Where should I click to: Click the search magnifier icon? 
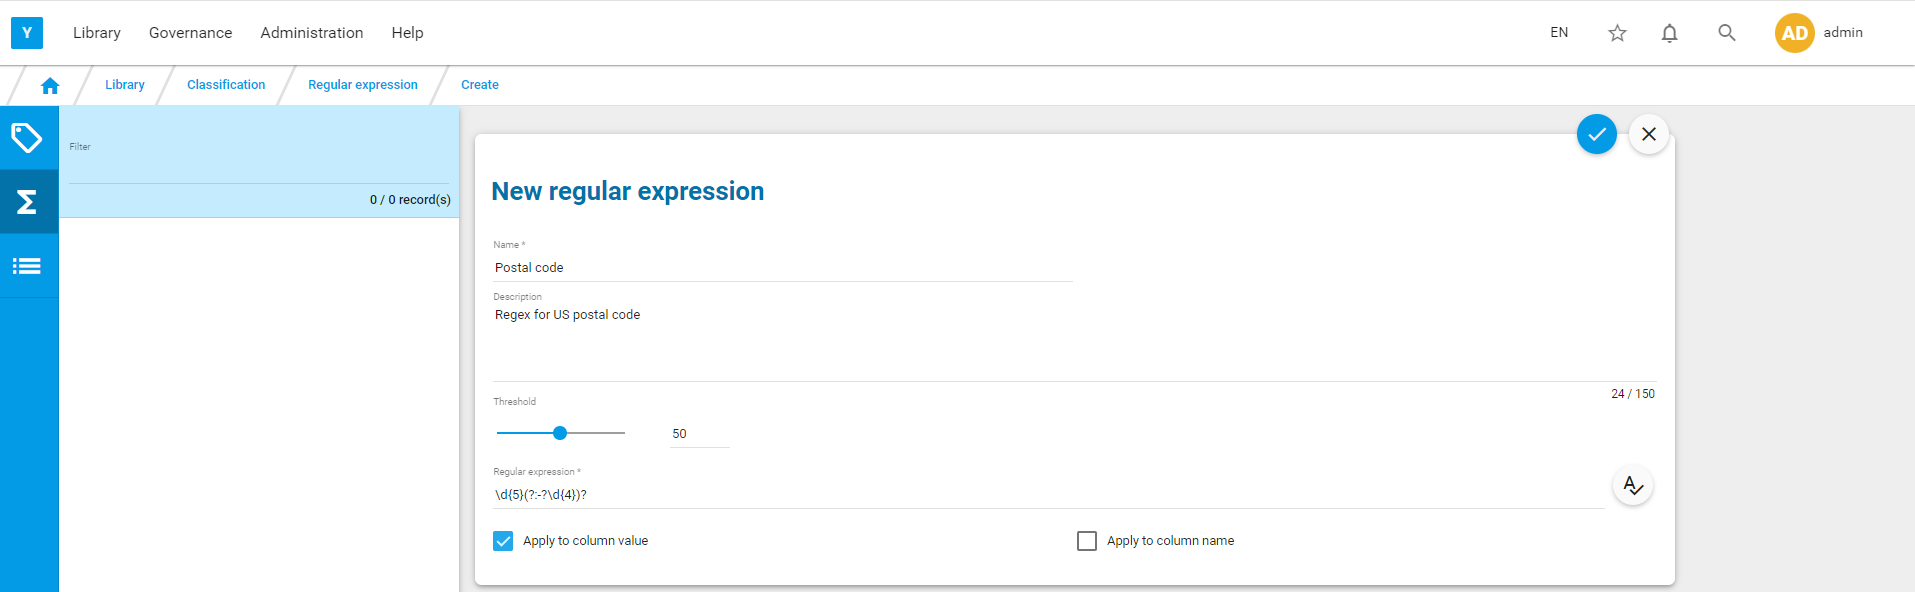[1727, 33]
